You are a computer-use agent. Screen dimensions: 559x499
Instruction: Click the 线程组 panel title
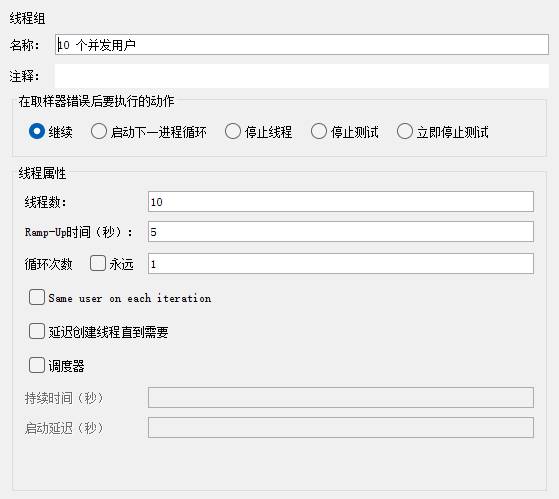coord(27,18)
